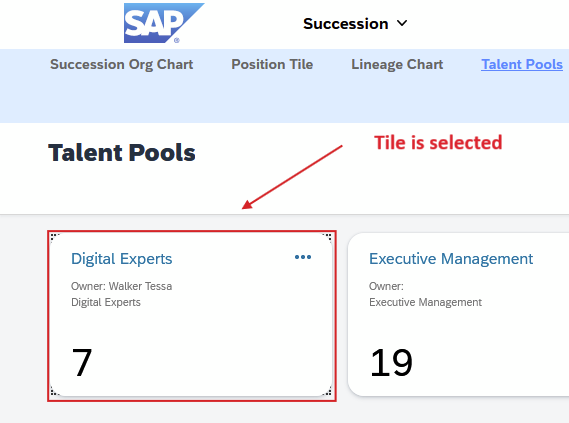Expand the chevron next to Succession
Viewport: 569px width, 423px height.
pos(402,24)
